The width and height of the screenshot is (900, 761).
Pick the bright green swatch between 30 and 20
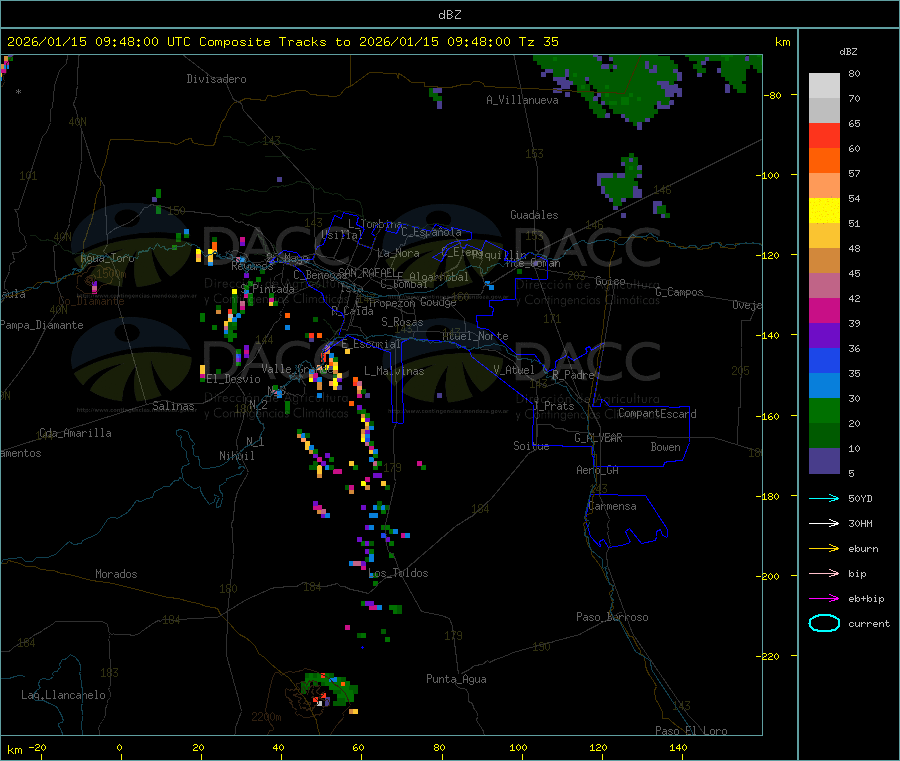pos(824,410)
